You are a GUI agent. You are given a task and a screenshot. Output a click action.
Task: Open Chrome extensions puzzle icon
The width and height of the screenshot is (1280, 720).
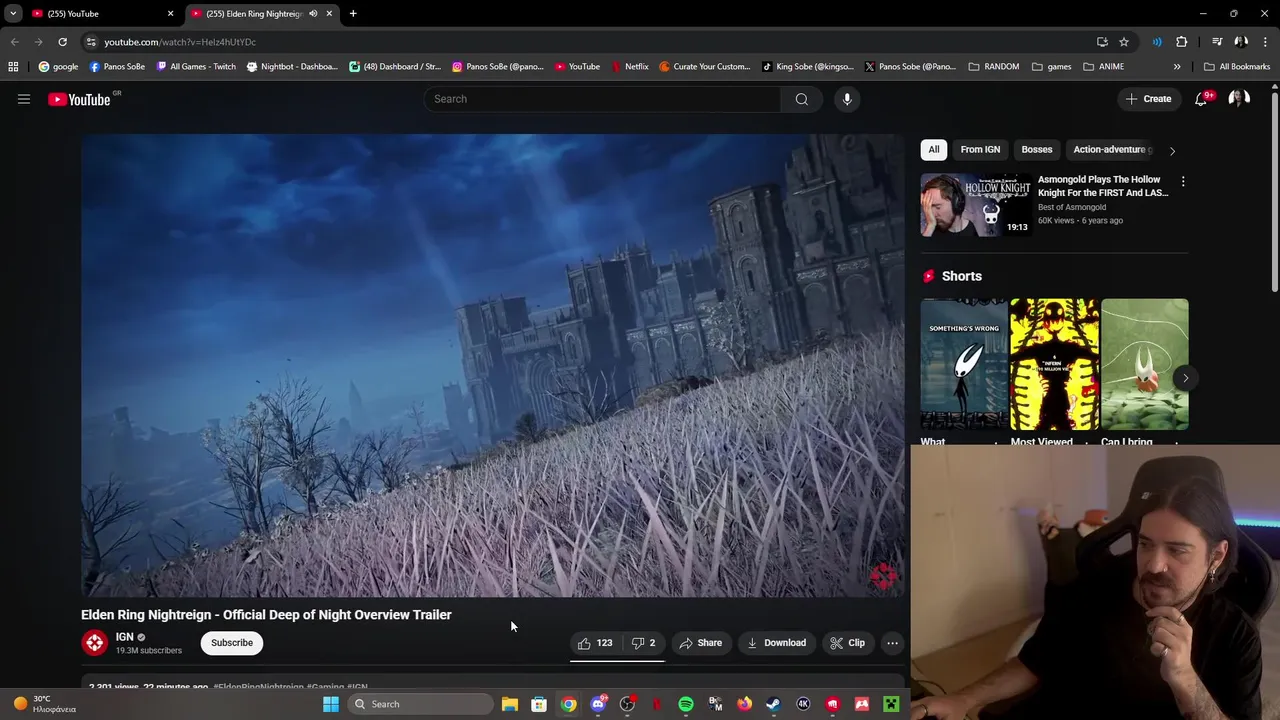coord(1182,42)
